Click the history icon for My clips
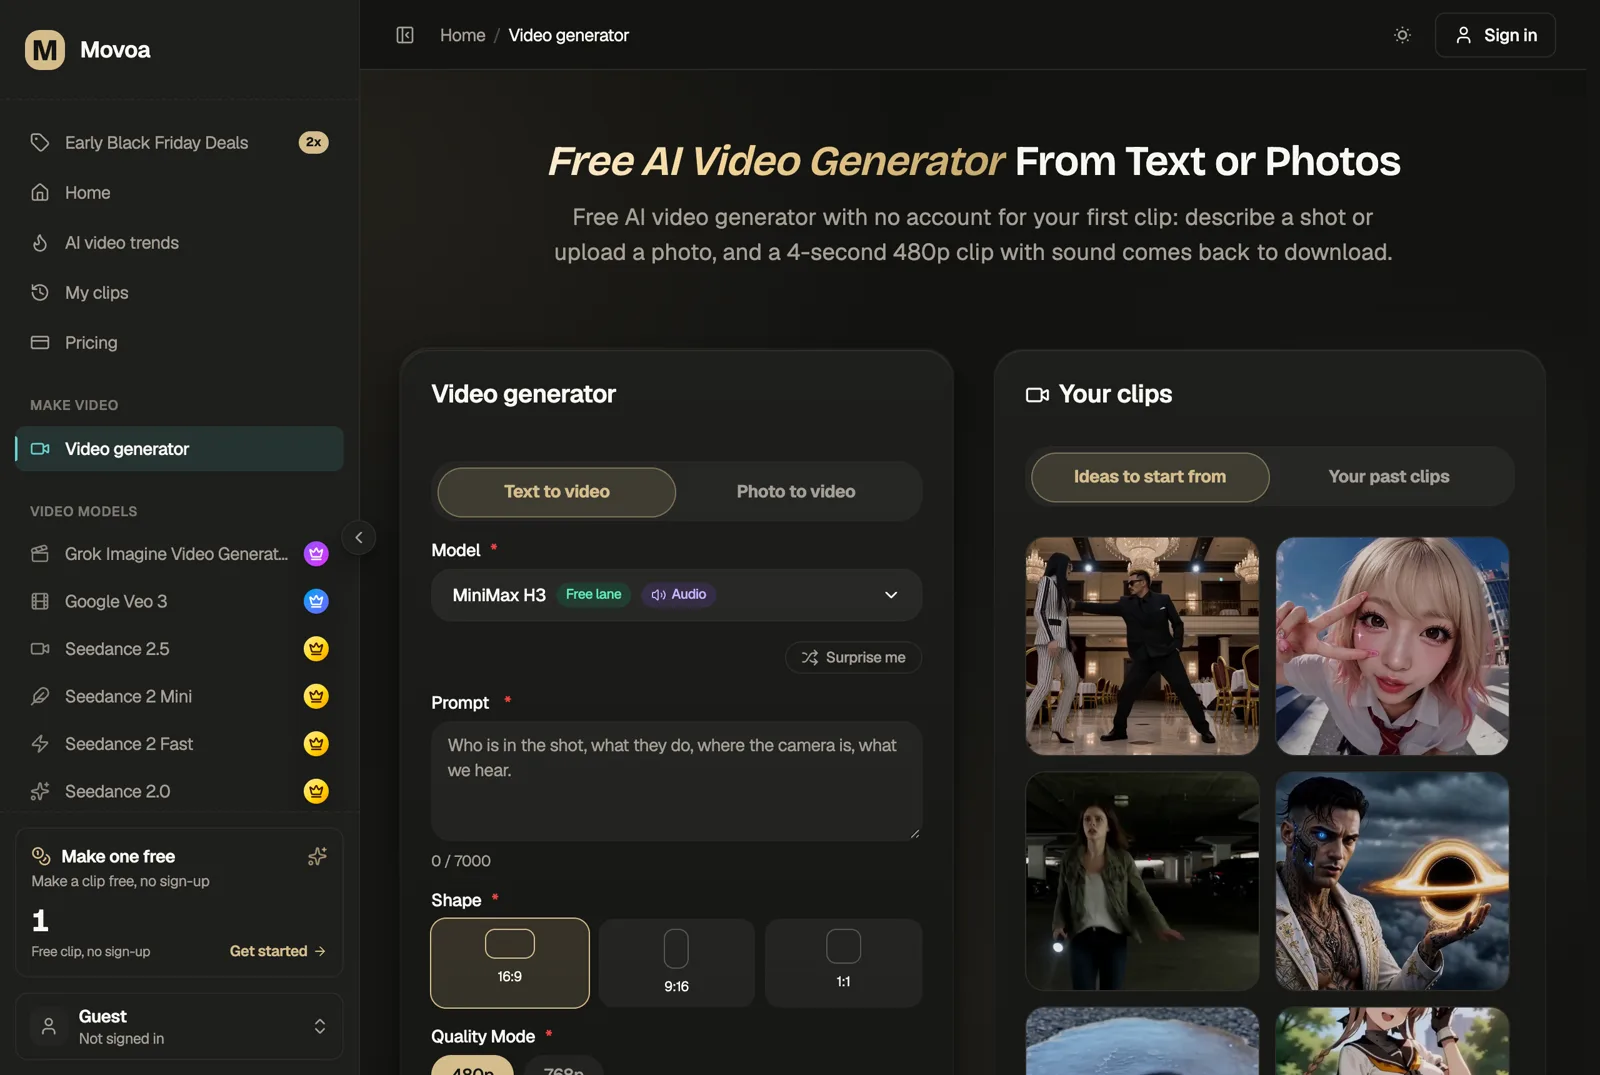 coord(40,292)
